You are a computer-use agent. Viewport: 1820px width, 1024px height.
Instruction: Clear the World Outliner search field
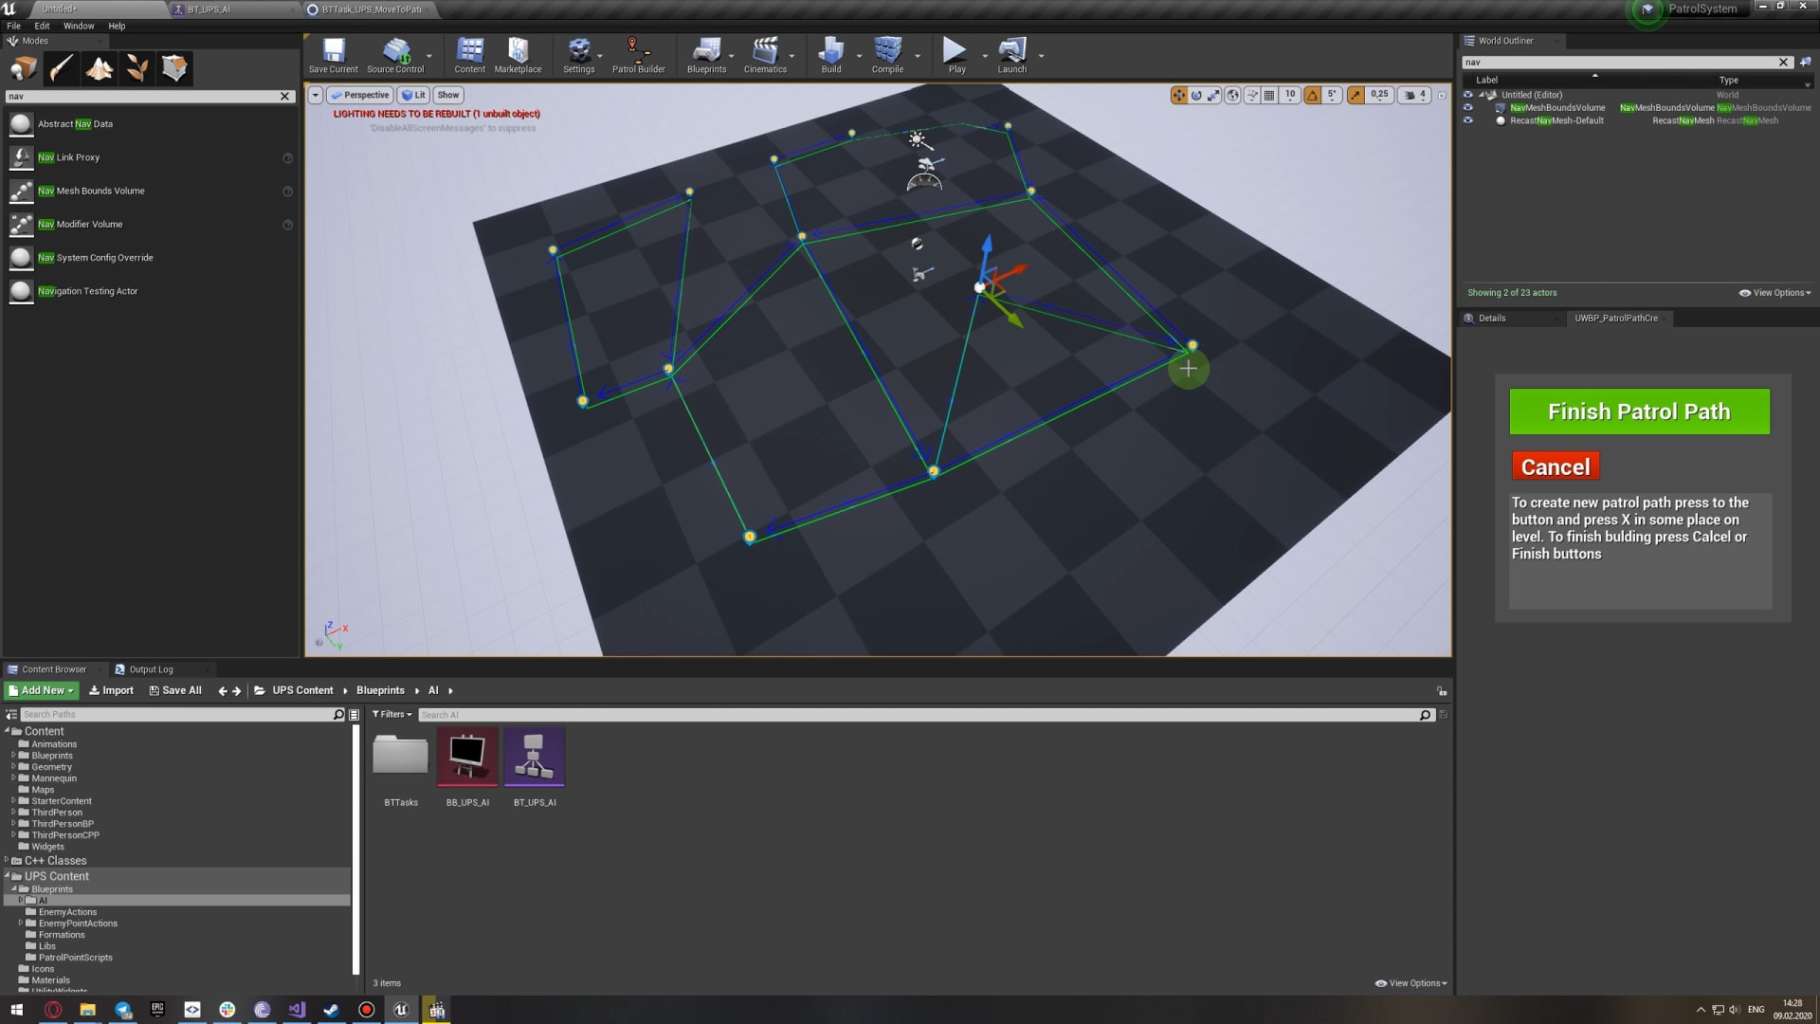1783,62
